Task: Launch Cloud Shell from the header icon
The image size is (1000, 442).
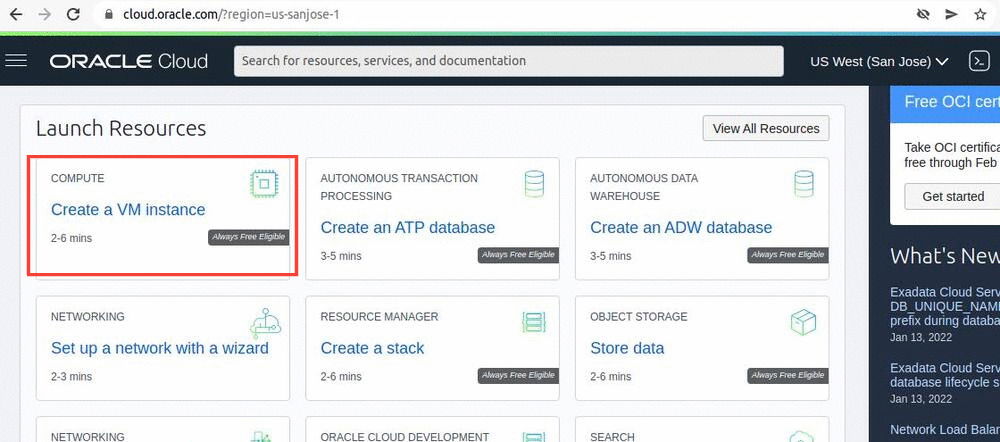Action: [x=979, y=61]
